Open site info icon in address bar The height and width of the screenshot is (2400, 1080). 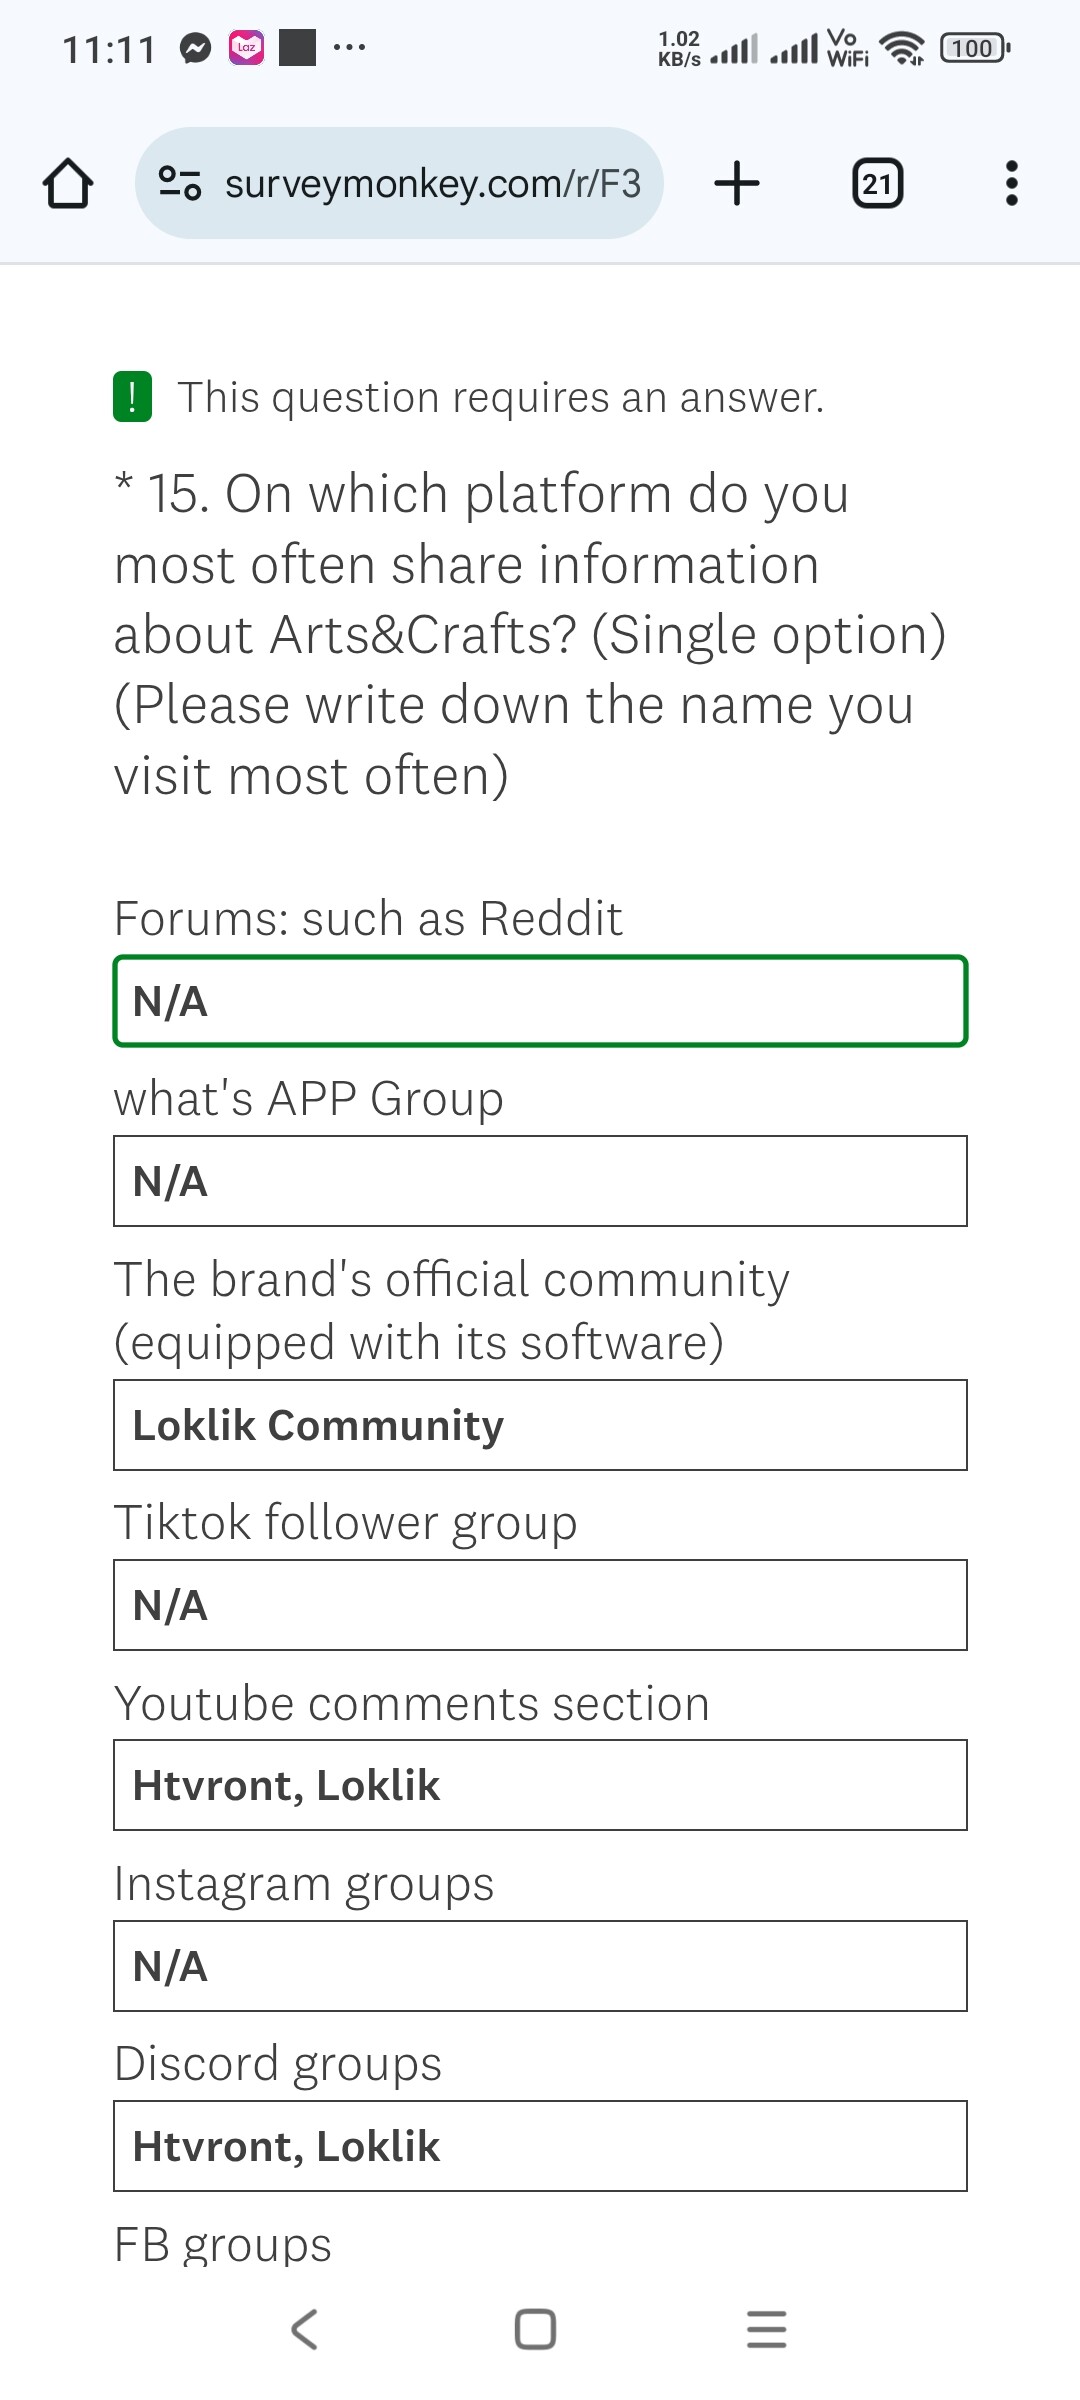[180, 183]
